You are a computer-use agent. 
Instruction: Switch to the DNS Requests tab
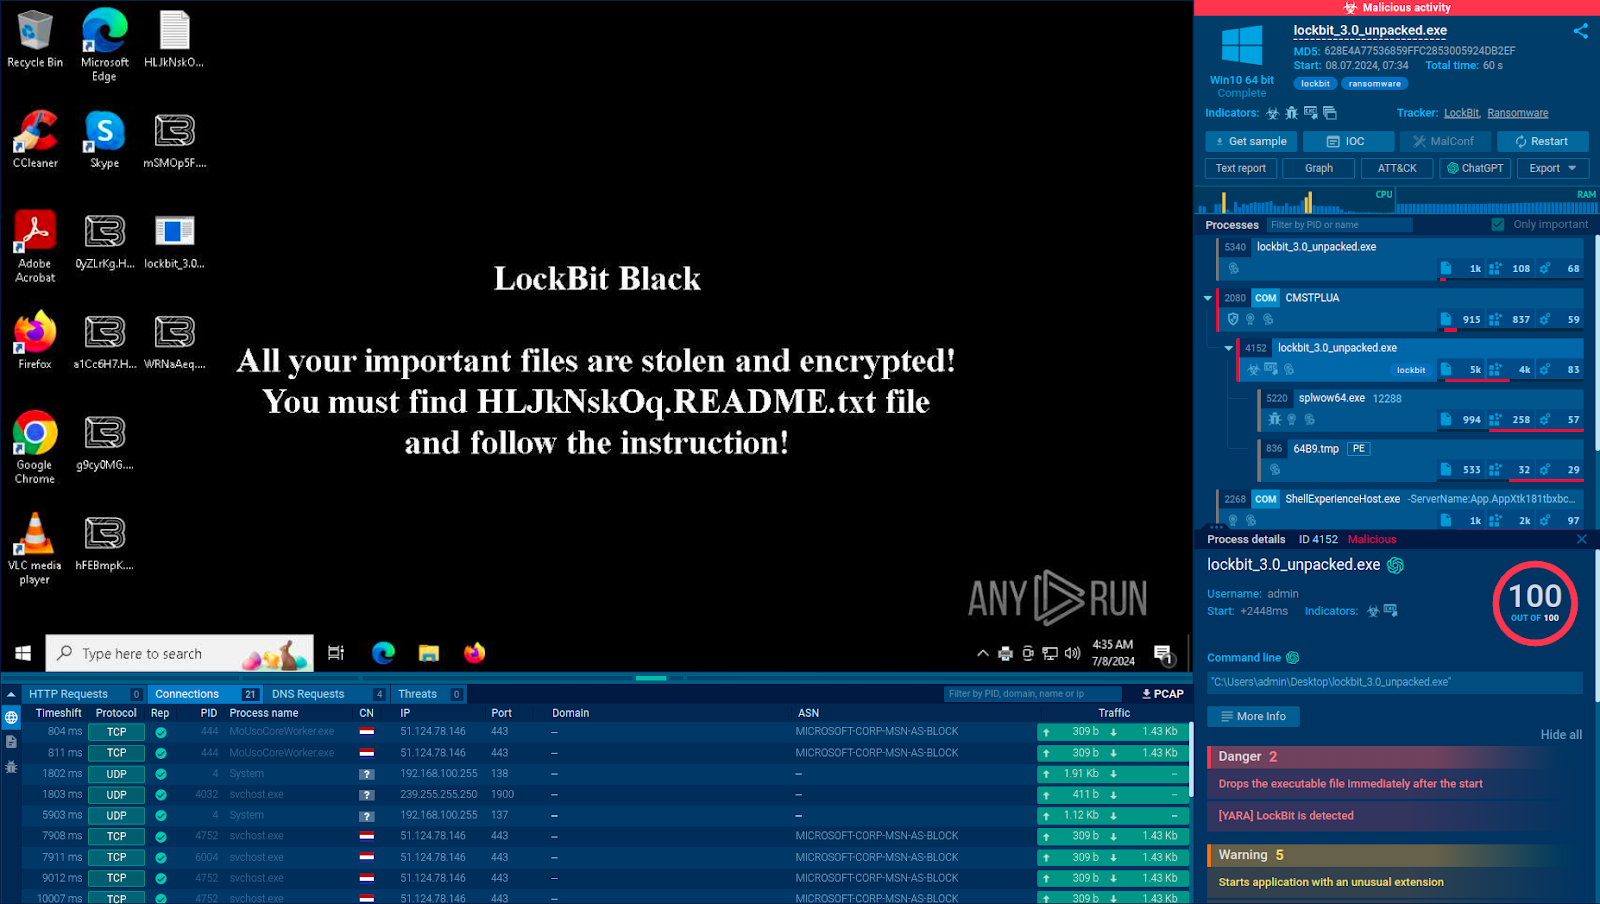[x=326, y=694]
